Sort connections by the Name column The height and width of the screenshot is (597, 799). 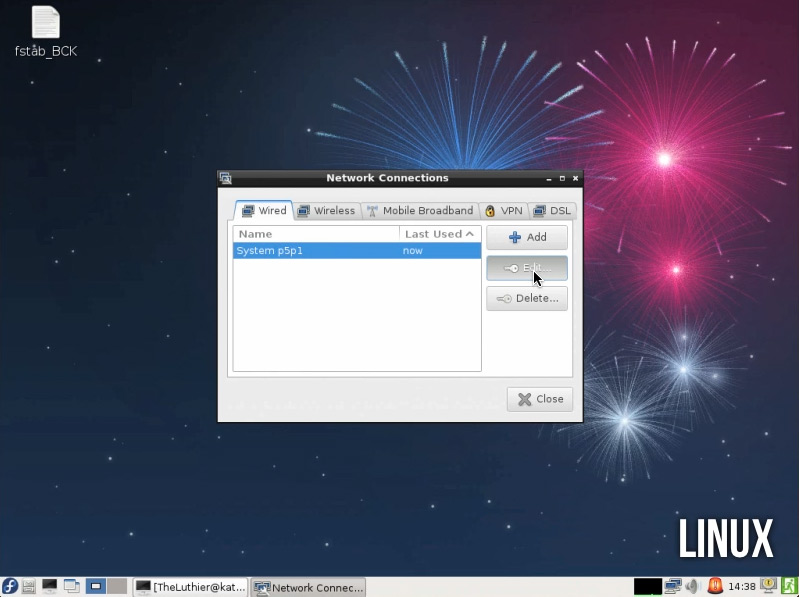[x=316, y=234]
